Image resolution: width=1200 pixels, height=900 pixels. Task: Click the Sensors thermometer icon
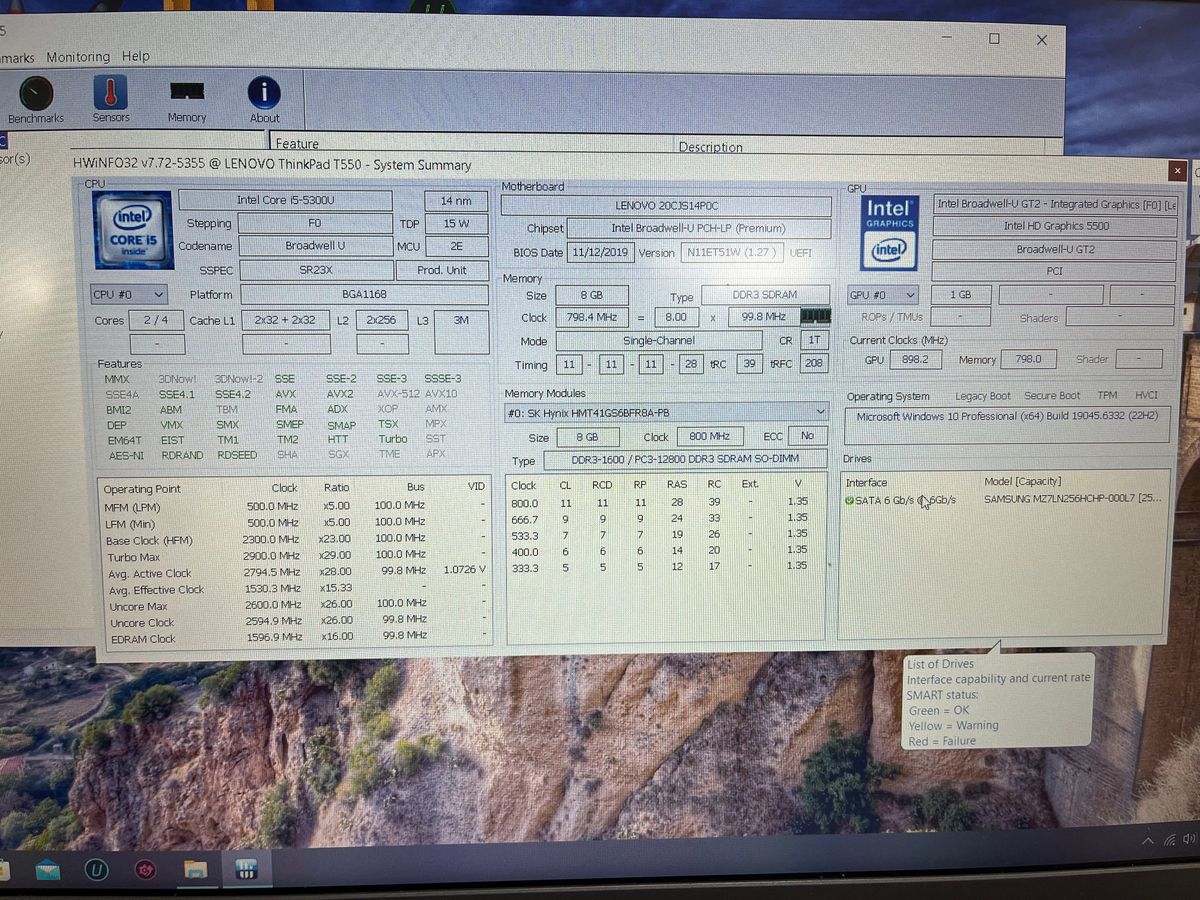tap(111, 94)
